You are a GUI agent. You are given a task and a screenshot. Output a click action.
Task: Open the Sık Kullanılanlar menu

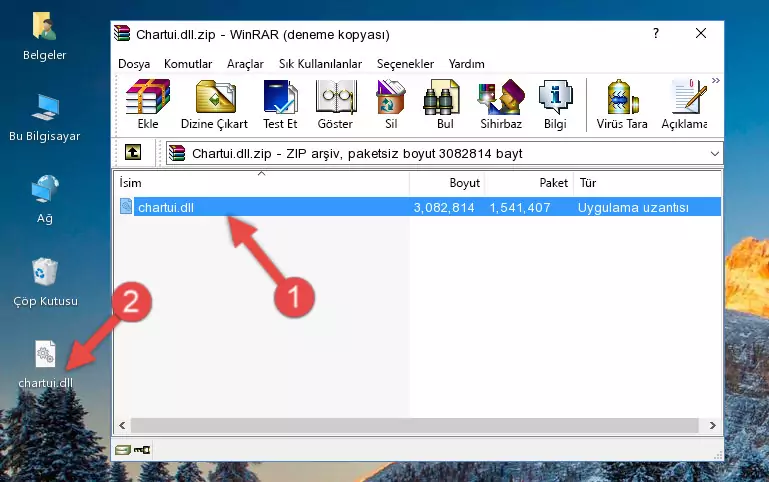coord(320,64)
